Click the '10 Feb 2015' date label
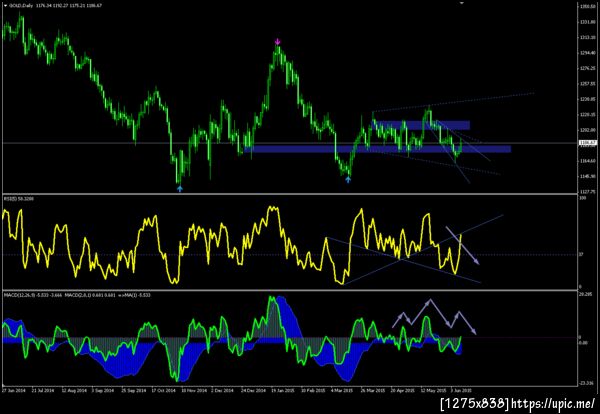The image size is (600, 414). [313, 391]
